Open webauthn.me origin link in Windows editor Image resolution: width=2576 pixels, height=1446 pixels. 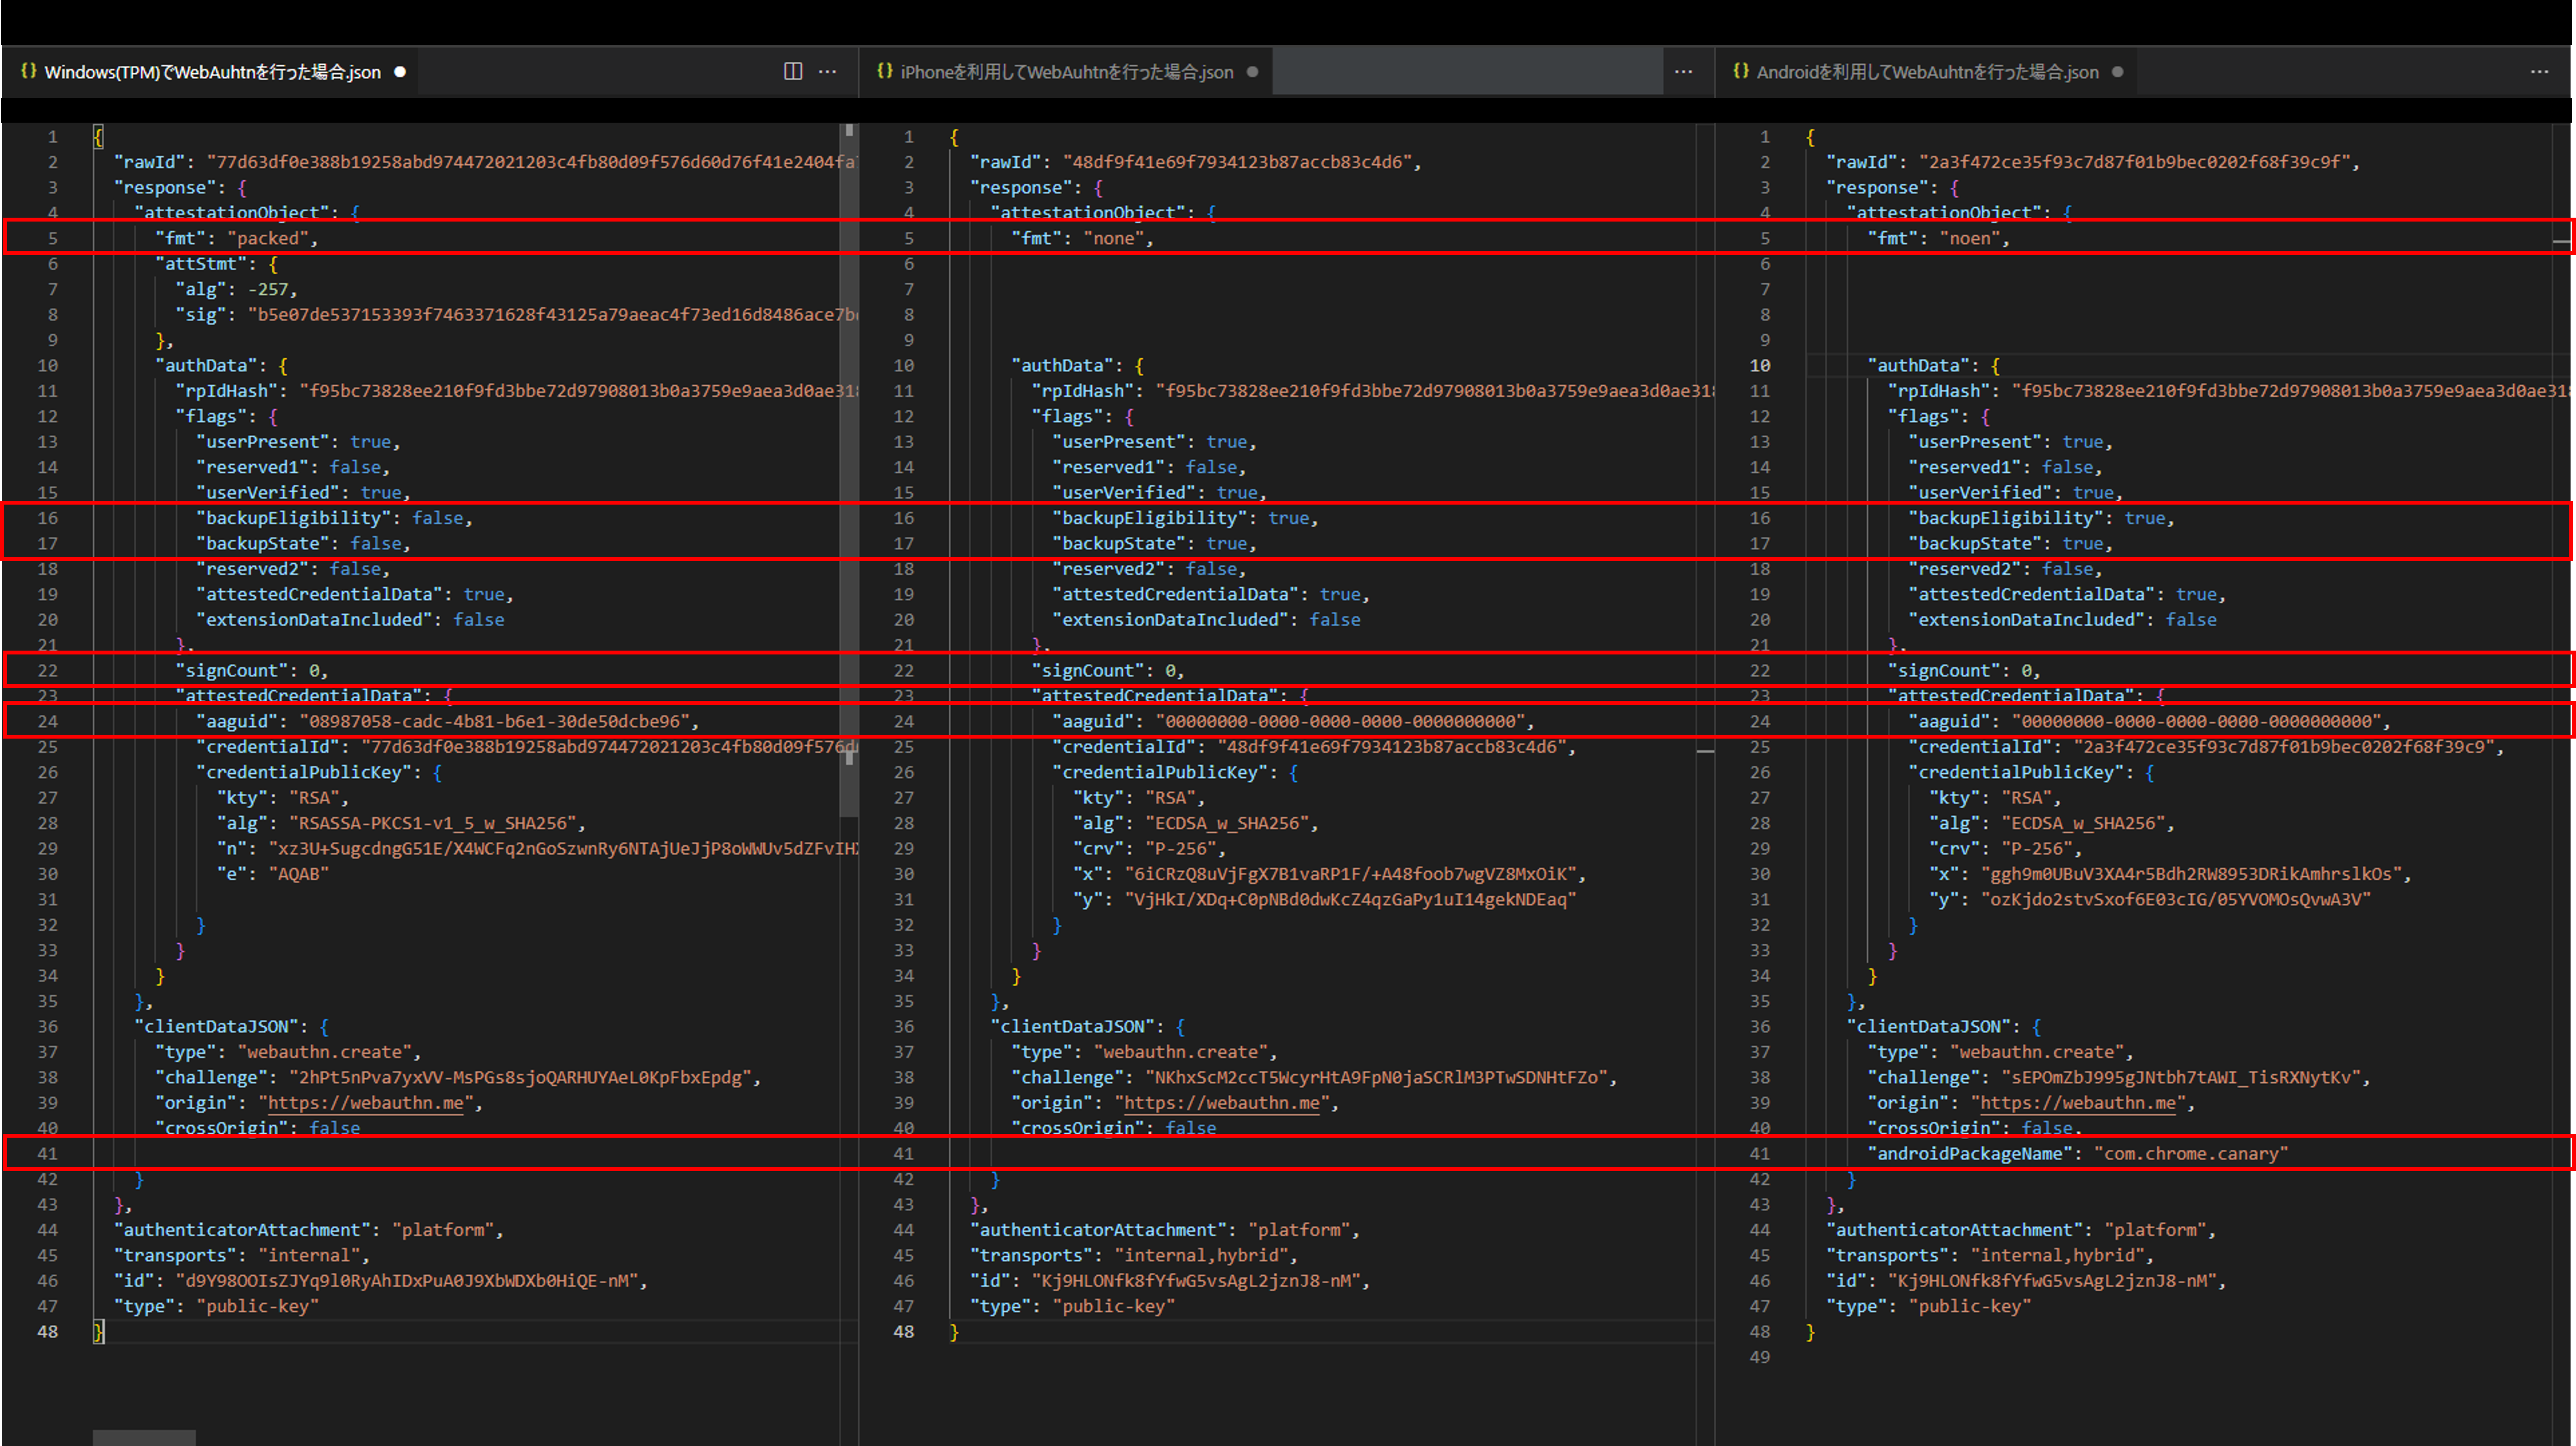click(x=365, y=1102)
